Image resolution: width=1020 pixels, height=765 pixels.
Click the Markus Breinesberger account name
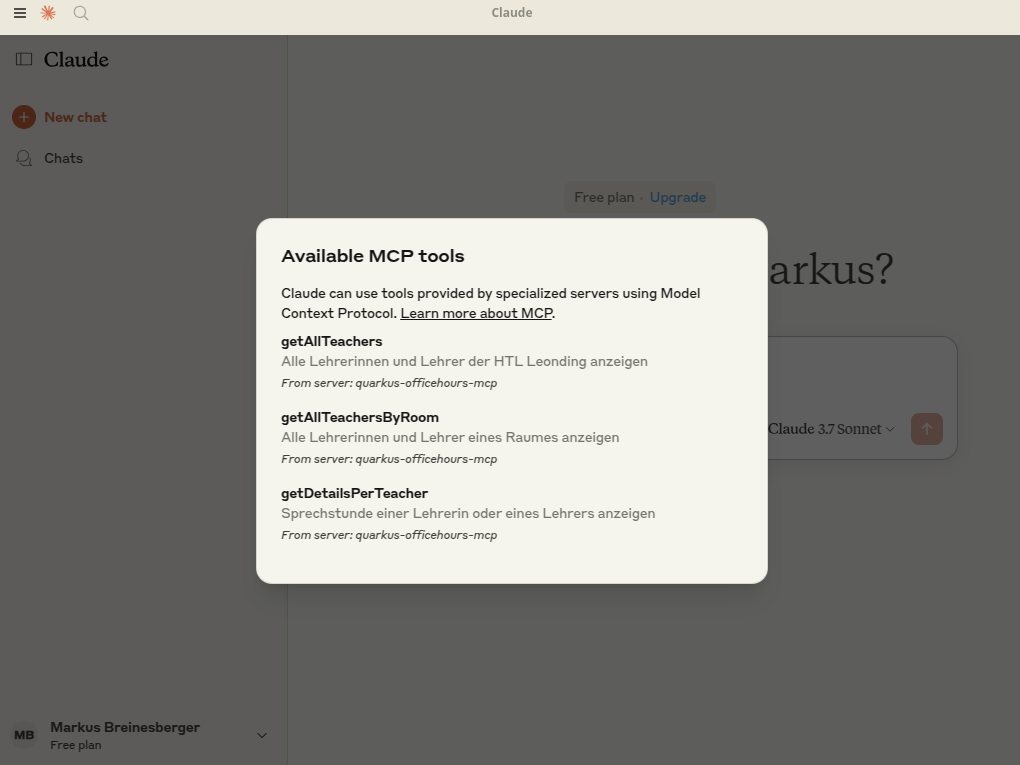tap(125, 727)
